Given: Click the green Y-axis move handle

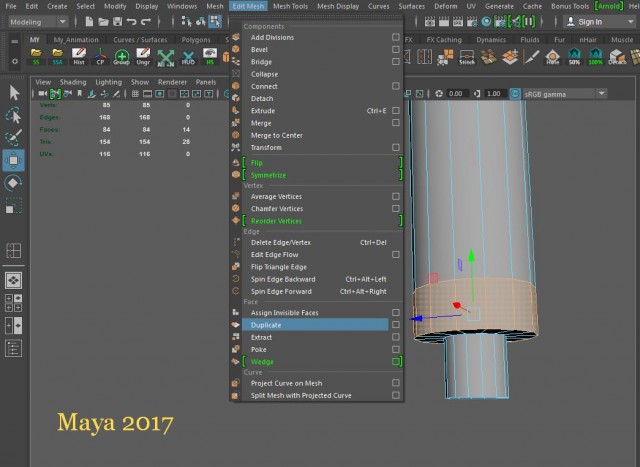Looking at the screenshot, I should pyautogui.click(x=471, y=256).
